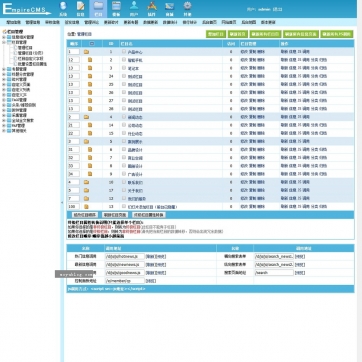Click the file icon in the ID 6 row
Viewport: 362px width, 362px height.
90,149
